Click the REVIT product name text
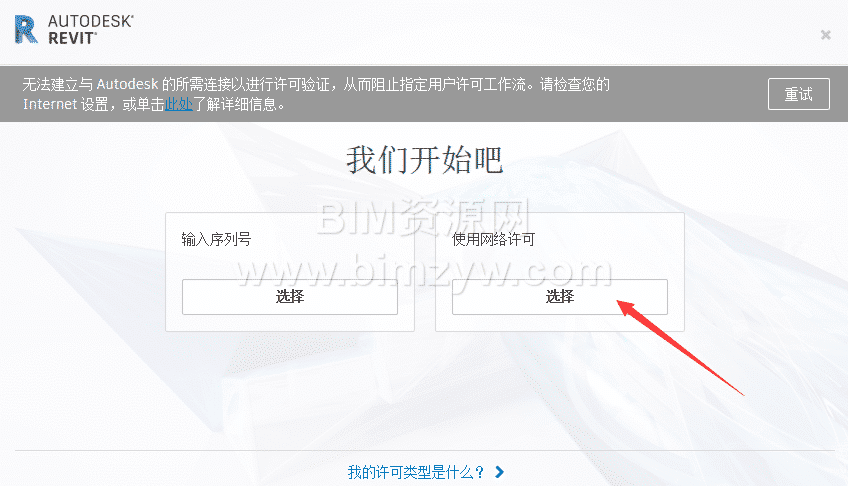This screenshot has height=486, width=848. [72, 38]
